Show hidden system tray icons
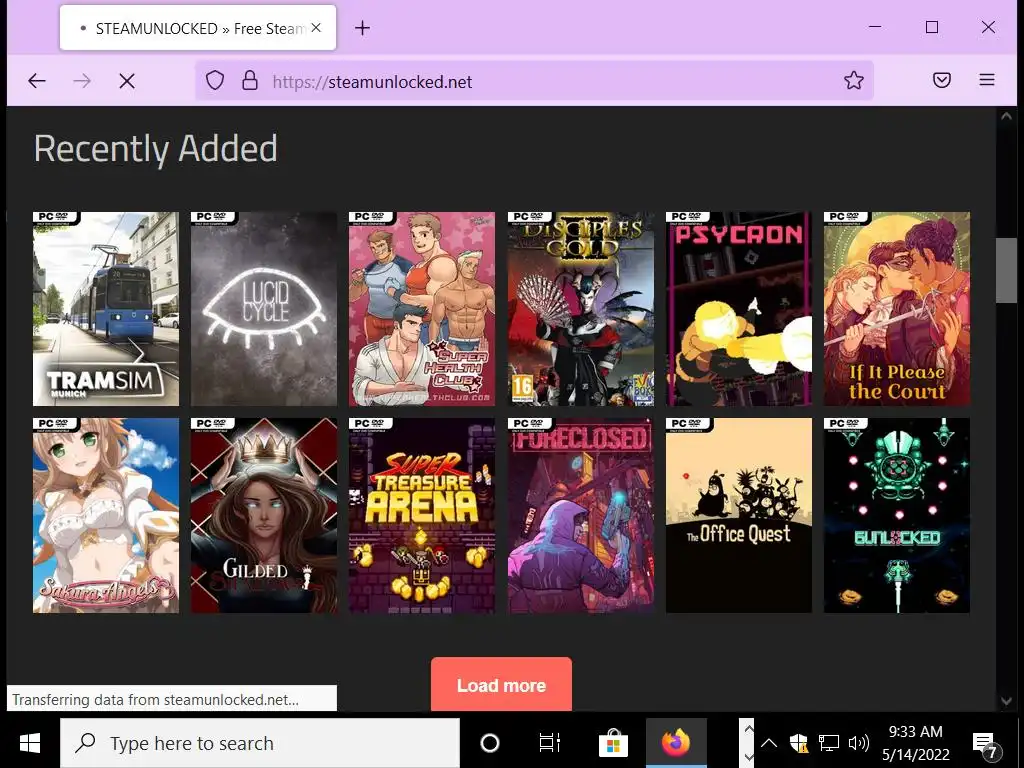1024x768 pixels. point(769,743)
